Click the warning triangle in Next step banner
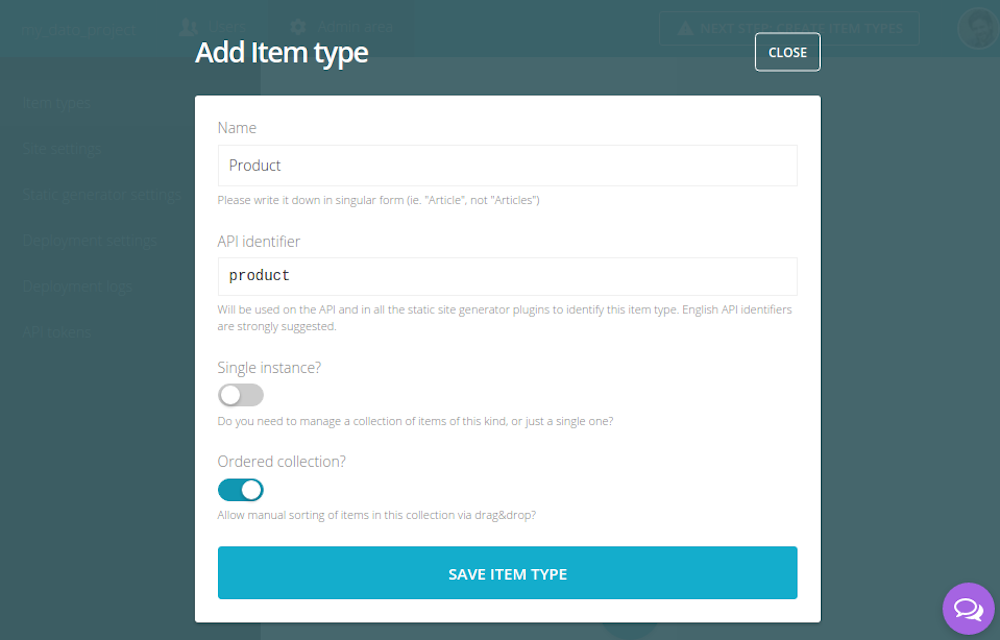Screen dimensions: 1000x640 coord(685,28)
